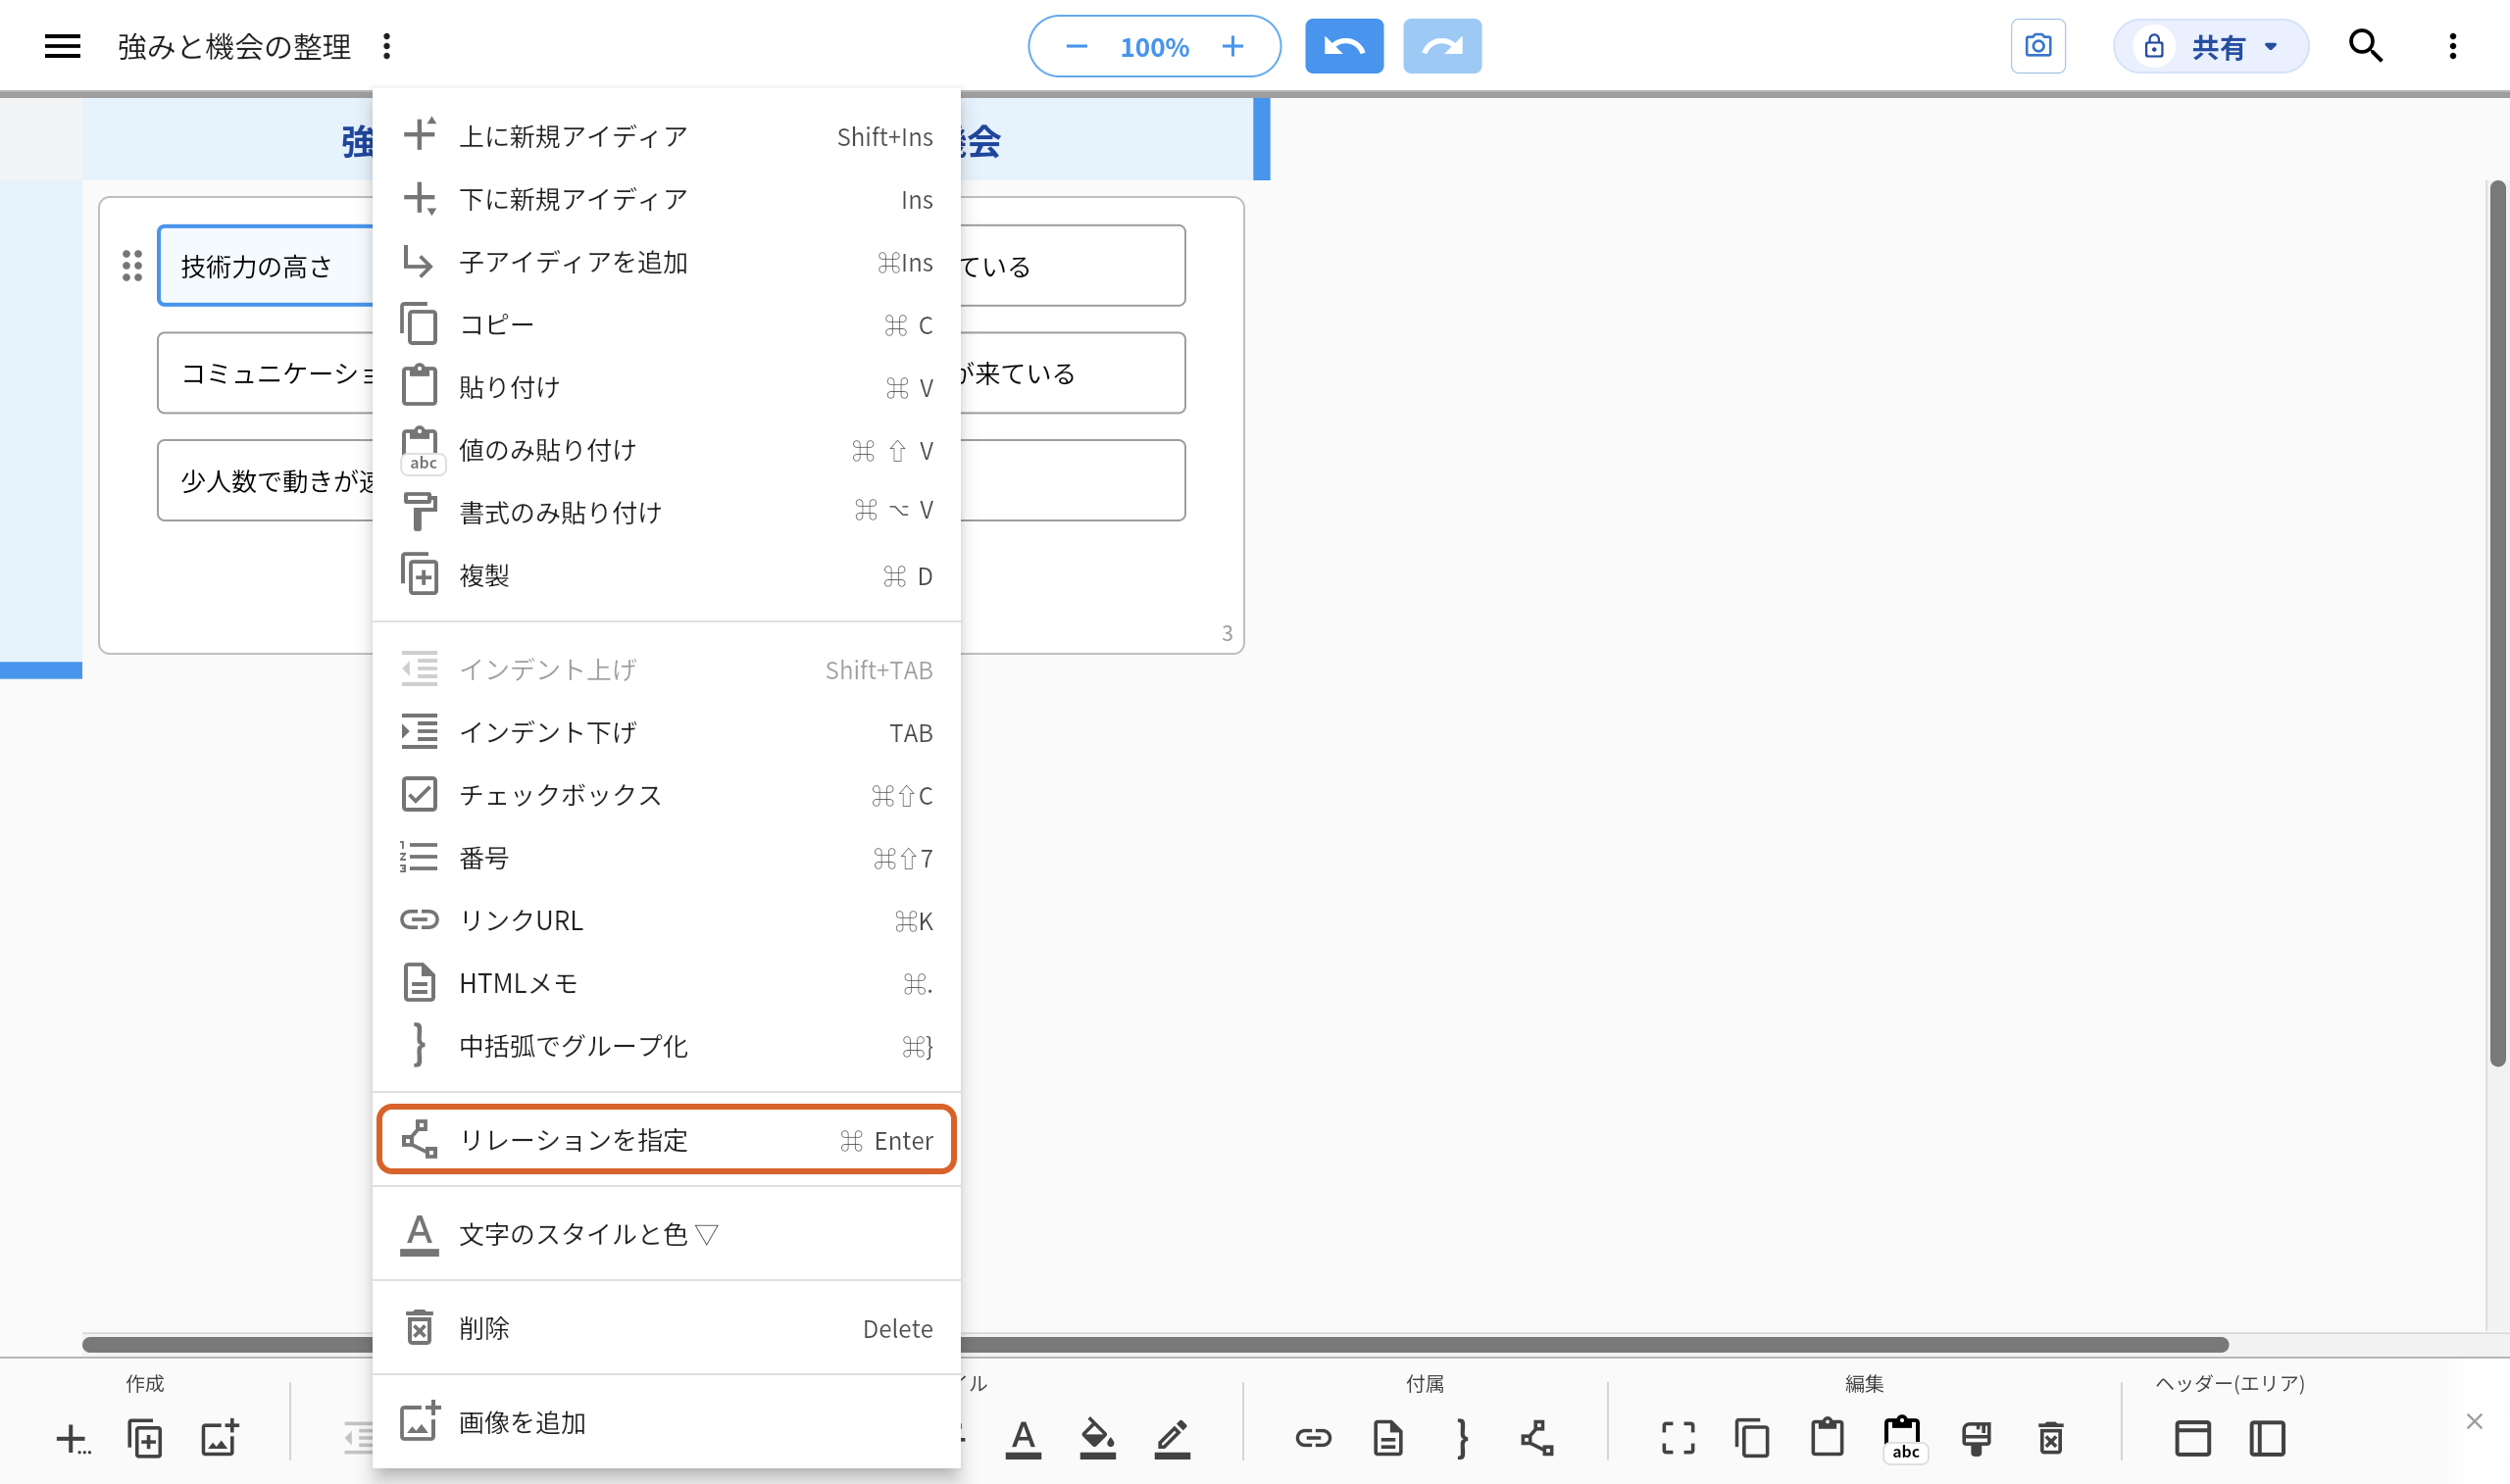This screenshot has width=2510, height=1484.
Task: Click the relation icon in 付属 toolbar
Action: [1537, 1439]
